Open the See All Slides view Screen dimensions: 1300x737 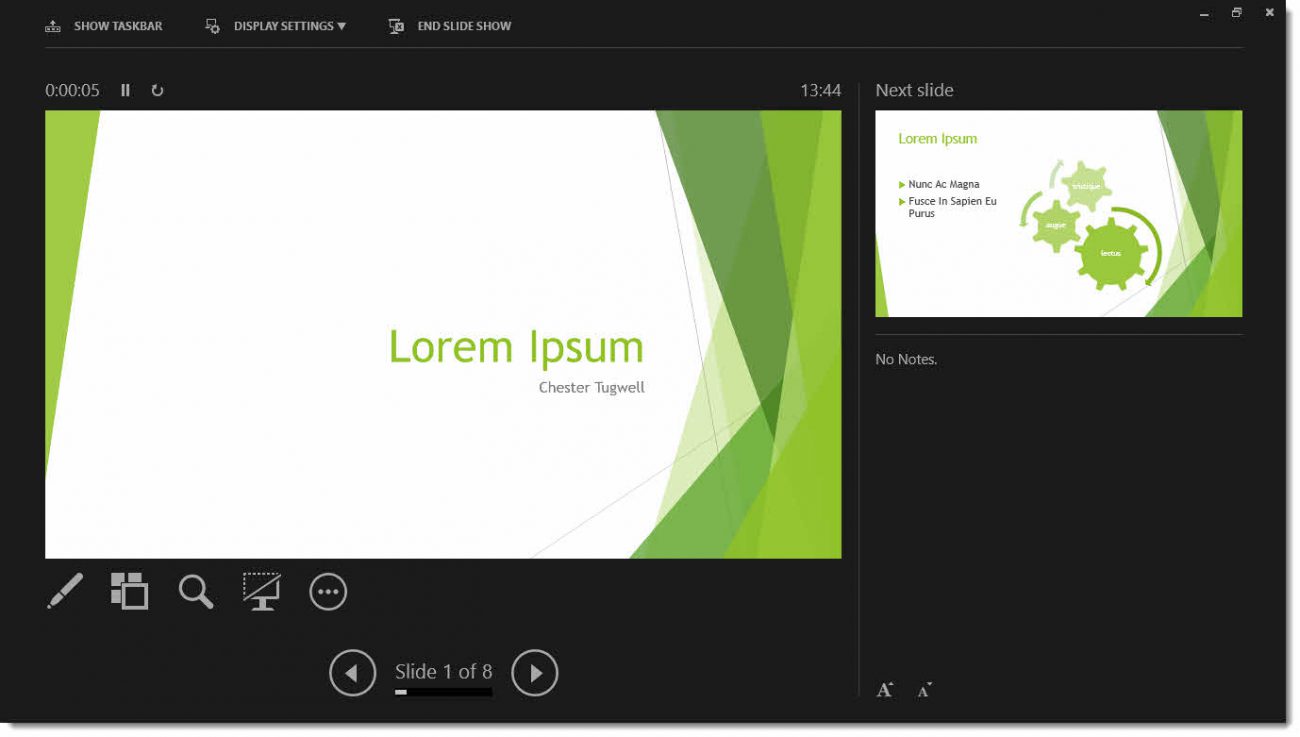point(130,591)
